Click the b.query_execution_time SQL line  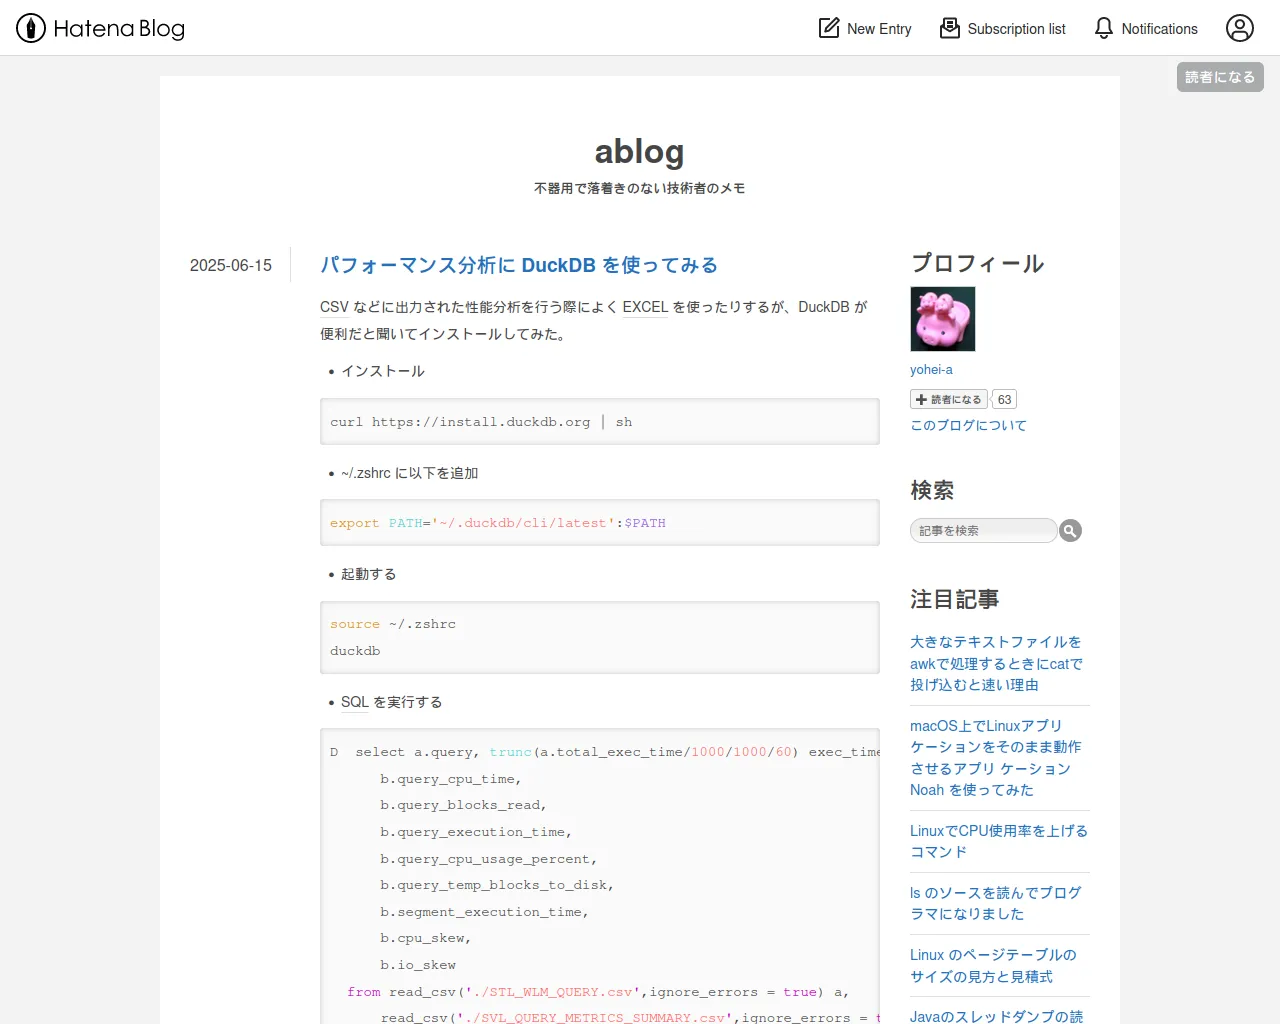(x=476, y=832)
